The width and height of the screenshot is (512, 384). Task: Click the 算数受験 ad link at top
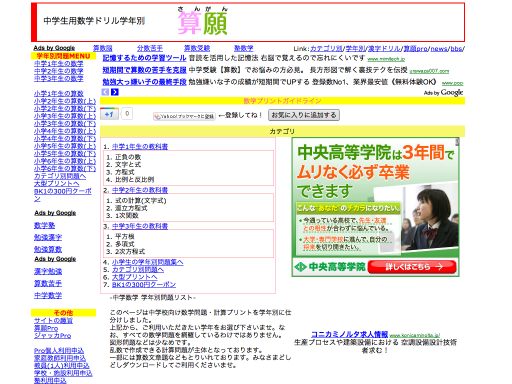click(x=197, y=48)
